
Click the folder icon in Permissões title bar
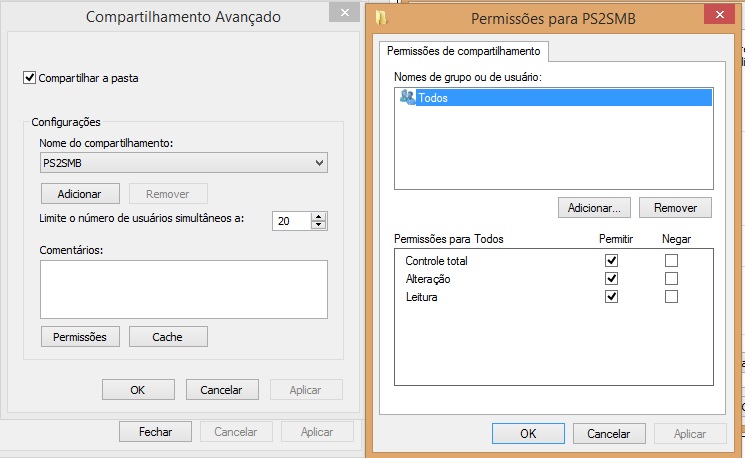(382, 17)
